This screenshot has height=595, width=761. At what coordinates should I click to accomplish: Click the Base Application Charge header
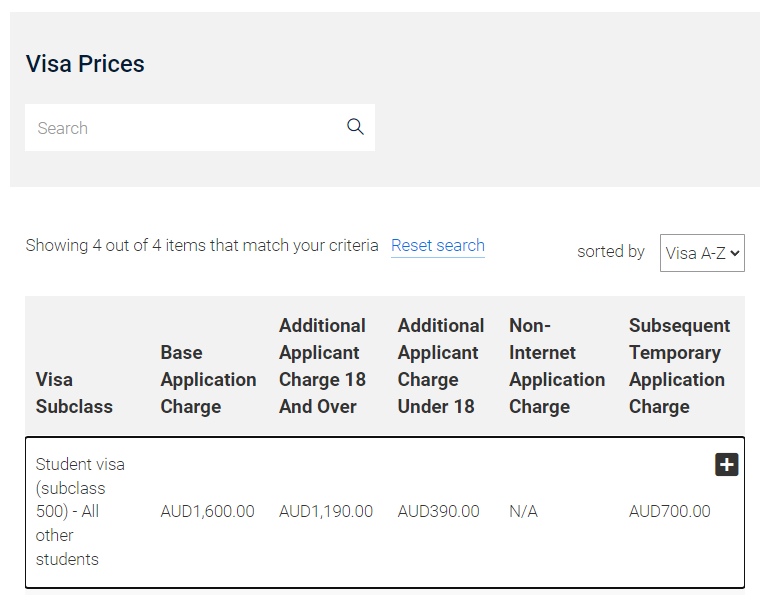click(x=208, y=380)
